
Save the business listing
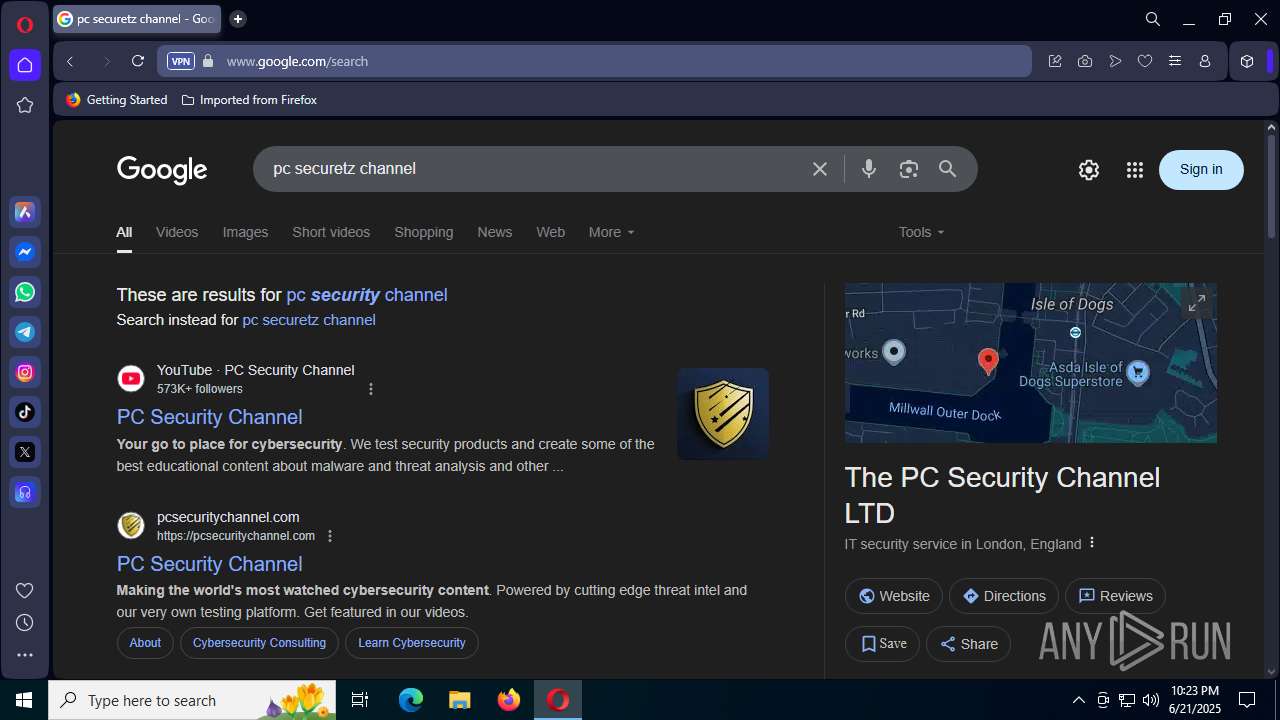tap(882, 644)
